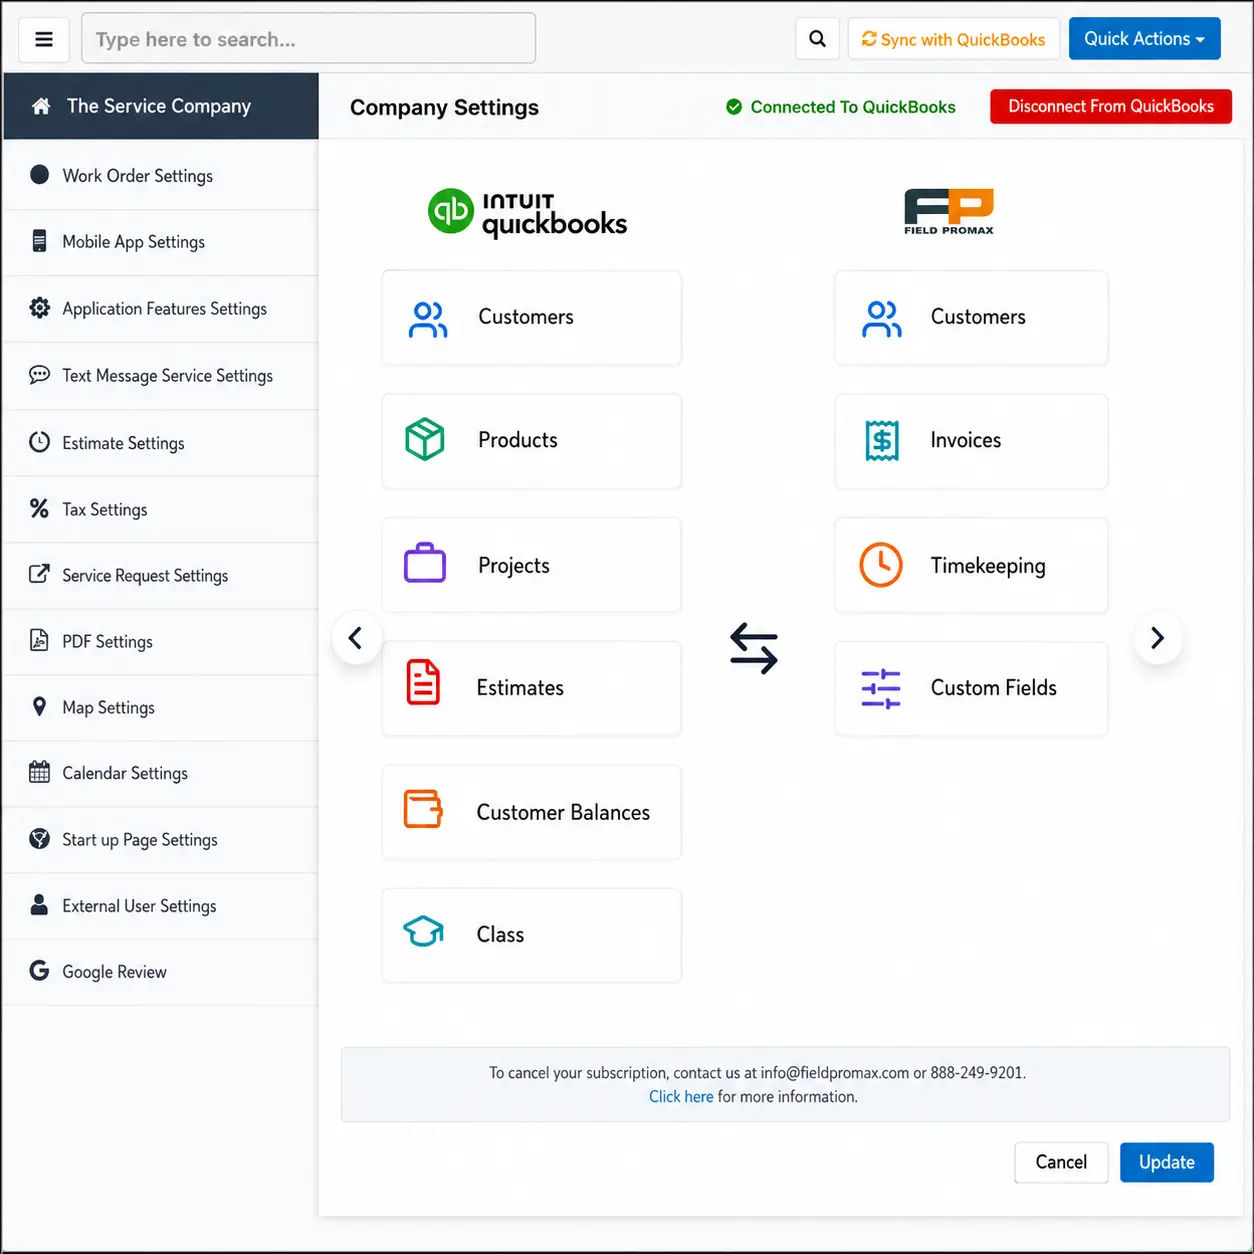Viewport: 1254px width, 1254px height.
Task: Click the Mobile App Settings phone icon
Action: tap(39, 241)
